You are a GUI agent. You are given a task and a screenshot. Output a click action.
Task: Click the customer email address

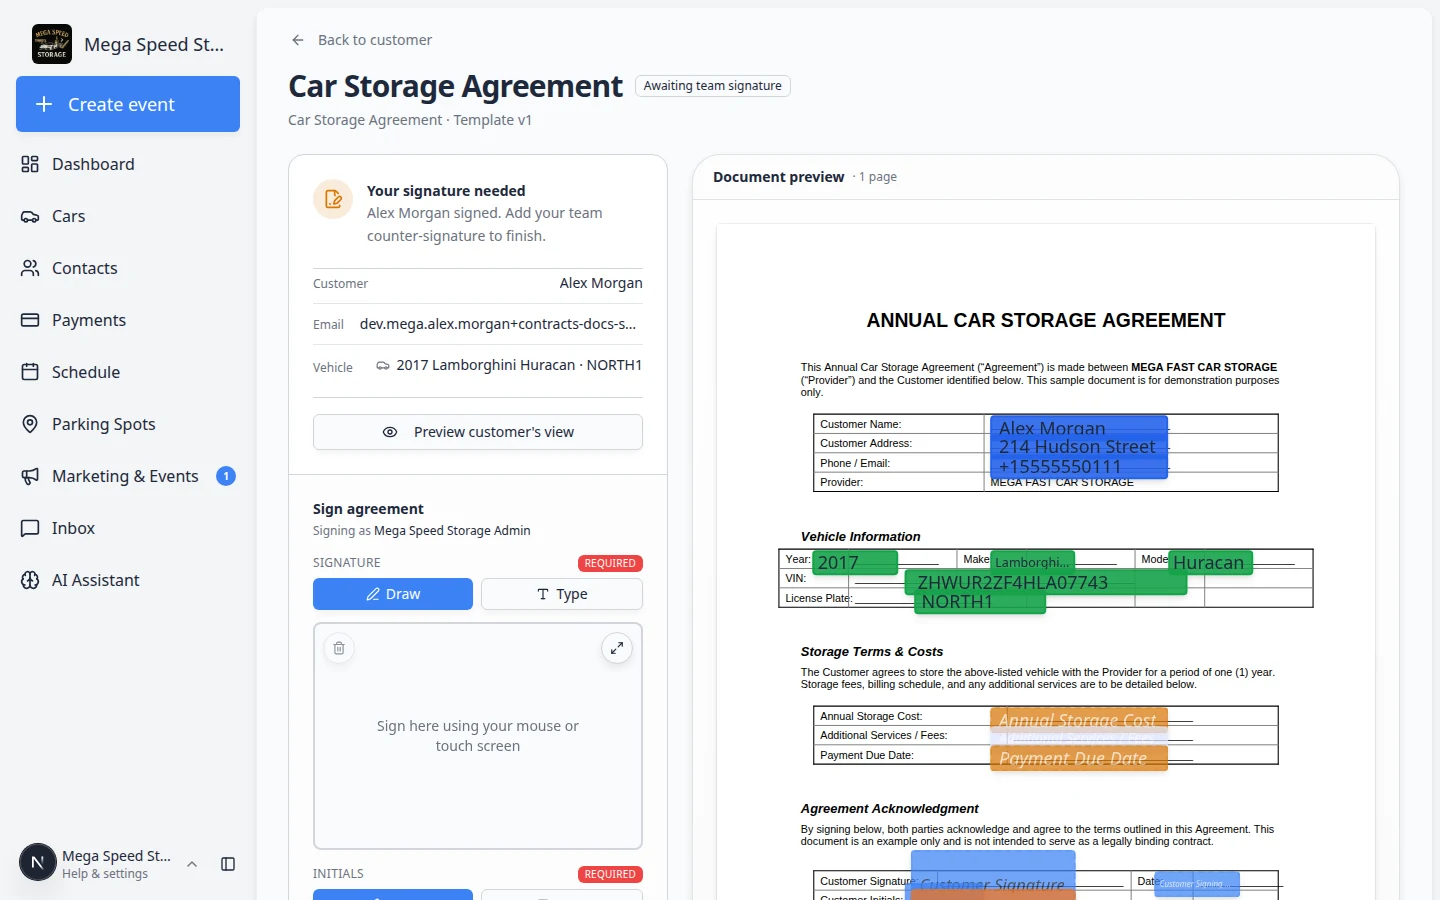(498, 324)
